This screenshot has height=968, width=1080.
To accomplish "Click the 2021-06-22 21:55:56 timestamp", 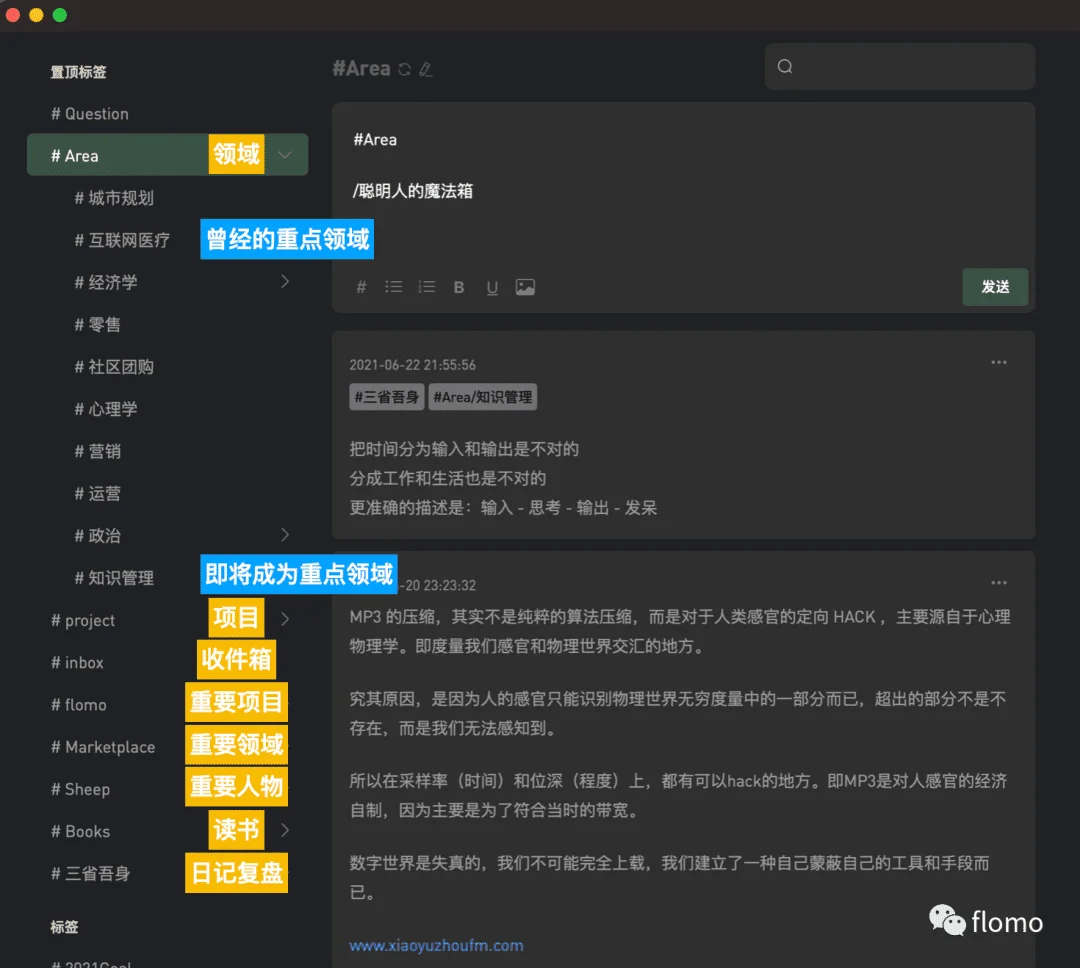I will click(413, 365).
